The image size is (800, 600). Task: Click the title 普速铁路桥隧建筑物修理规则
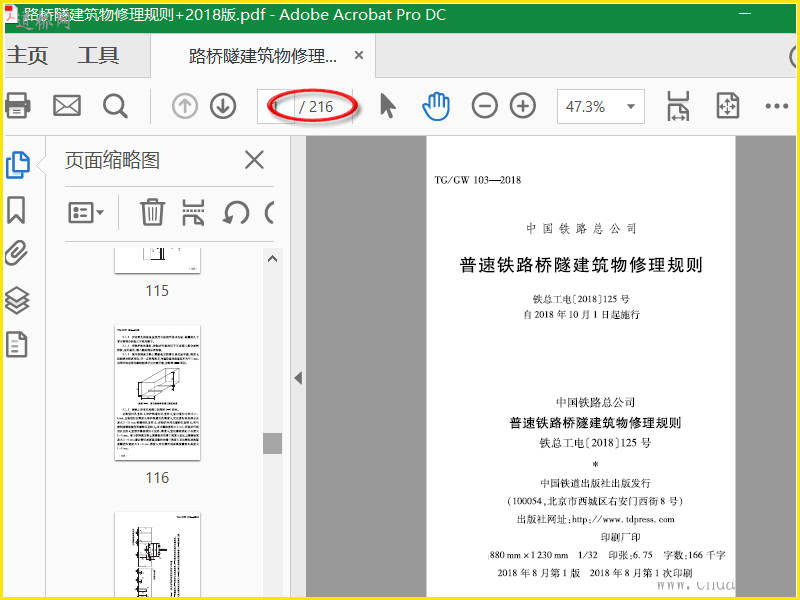pos(581,265)
